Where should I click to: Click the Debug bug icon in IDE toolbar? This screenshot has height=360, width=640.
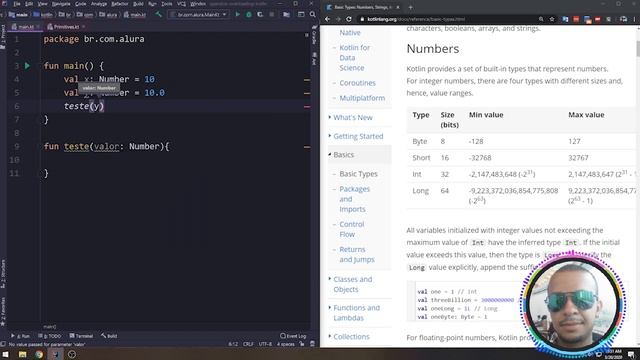tap(249, 14)
